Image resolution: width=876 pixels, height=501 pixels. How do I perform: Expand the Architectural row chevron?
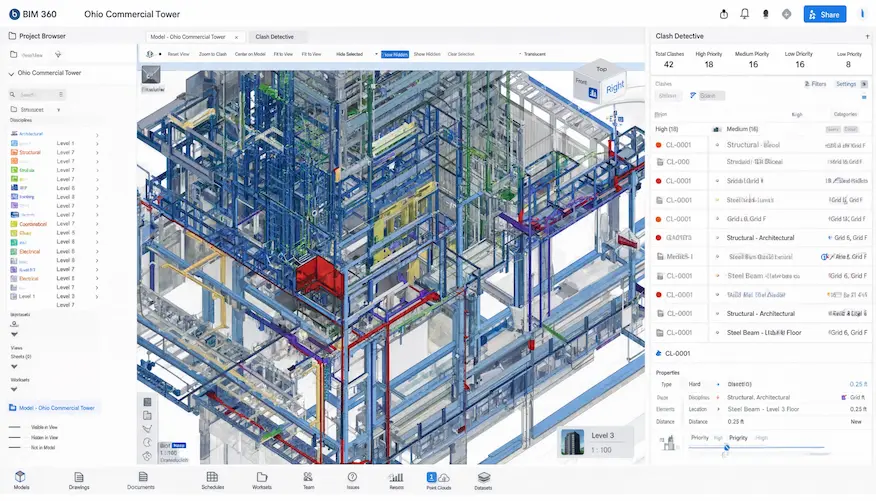97,135
